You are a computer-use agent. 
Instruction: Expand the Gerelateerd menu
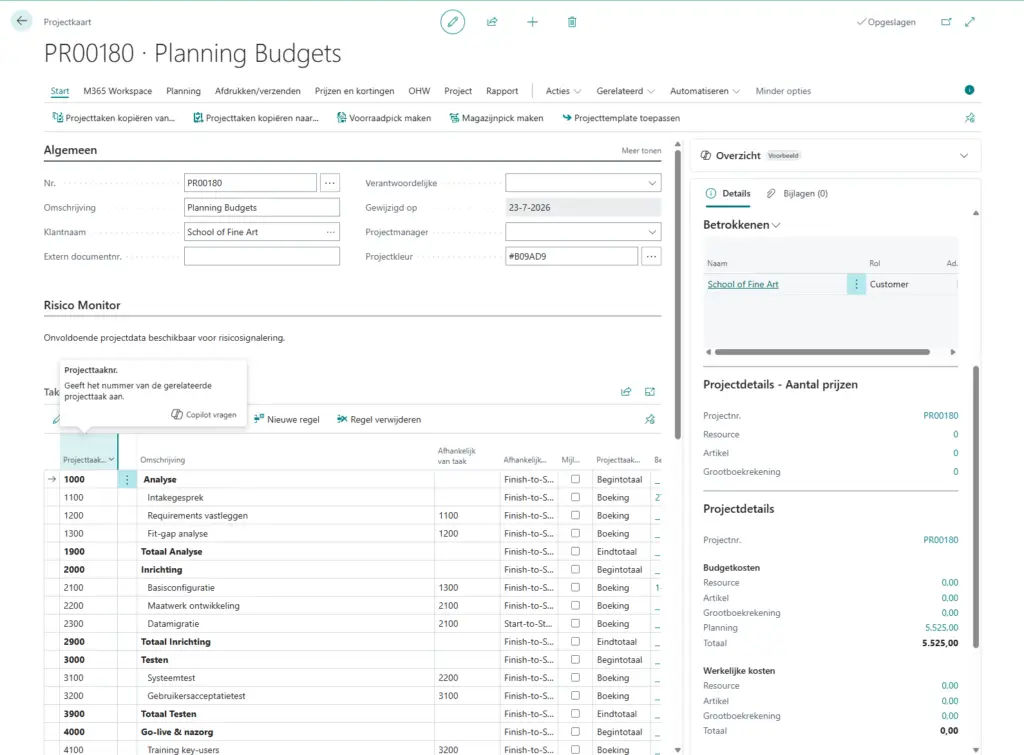tap(626, 91)
